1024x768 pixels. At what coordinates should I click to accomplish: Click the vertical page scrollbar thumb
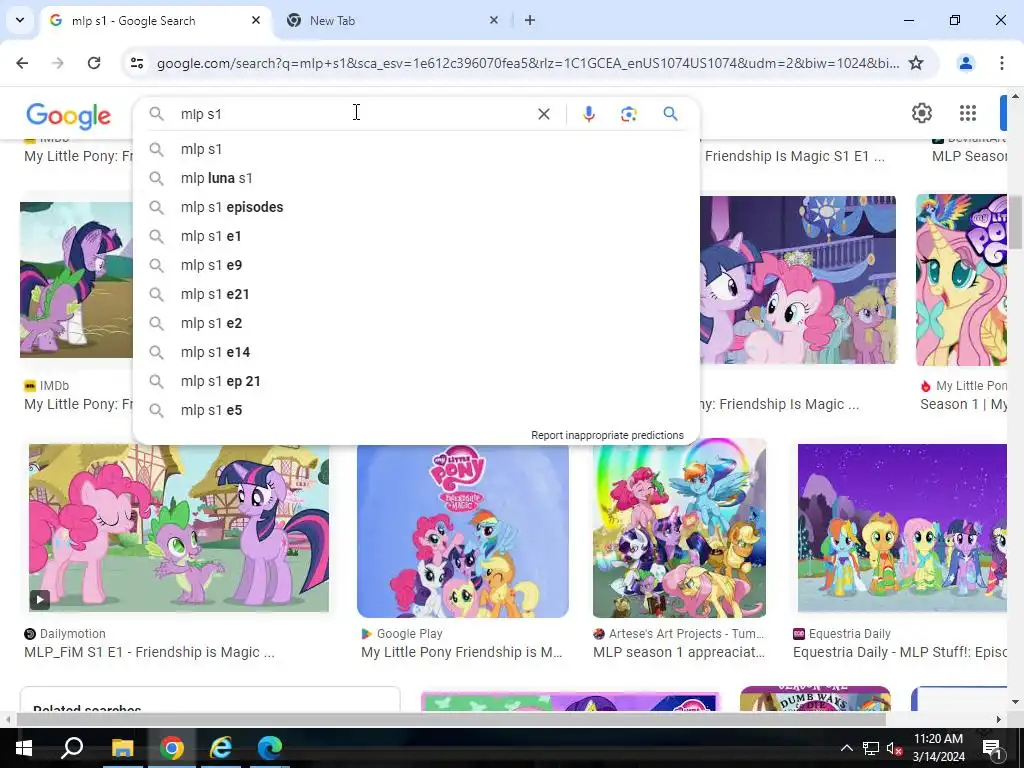click(x=1016, y=222)
